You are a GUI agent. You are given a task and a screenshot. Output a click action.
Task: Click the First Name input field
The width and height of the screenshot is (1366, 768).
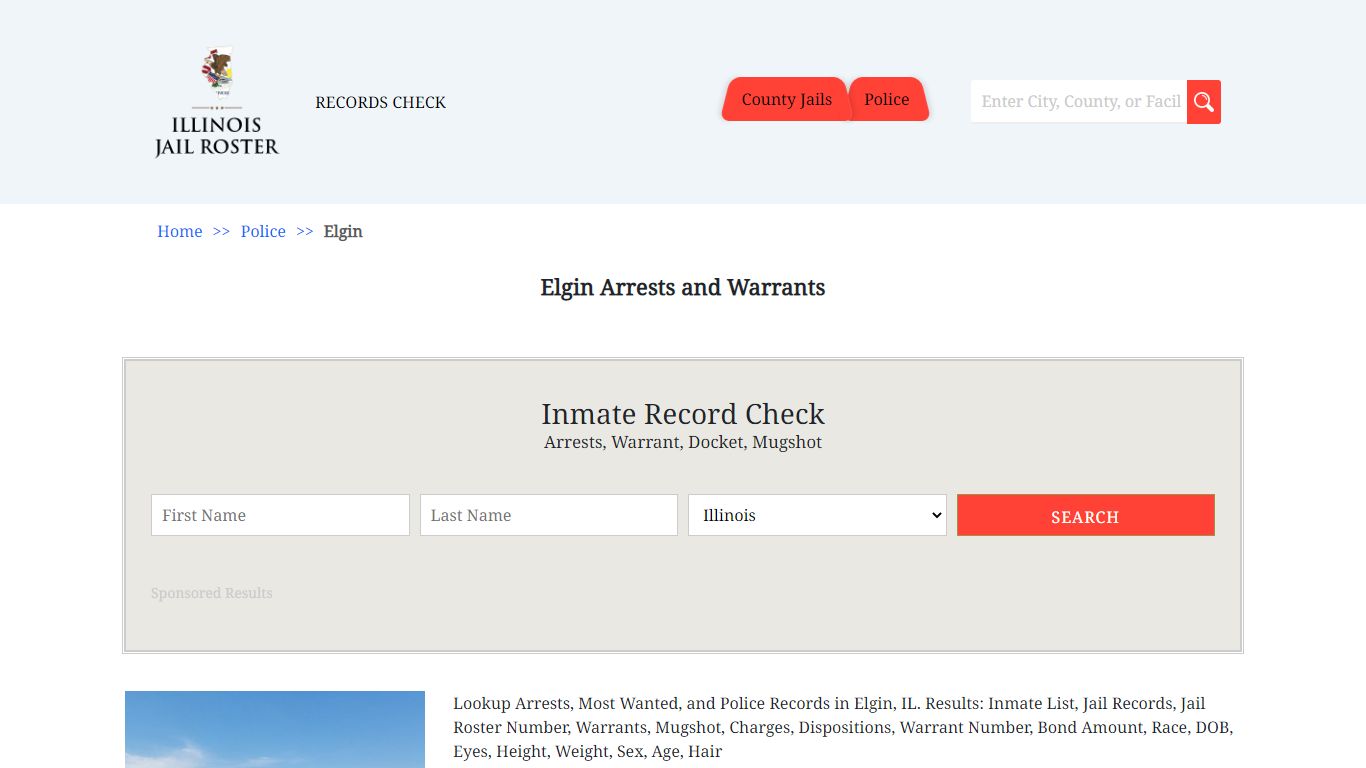[x=280, y=515]
